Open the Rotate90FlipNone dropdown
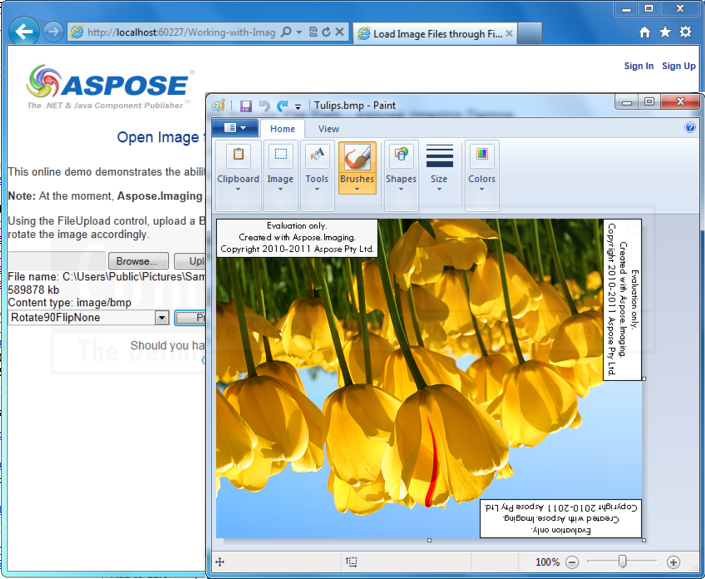Screen dimensions: 705x579 click(x=161, y=318)
